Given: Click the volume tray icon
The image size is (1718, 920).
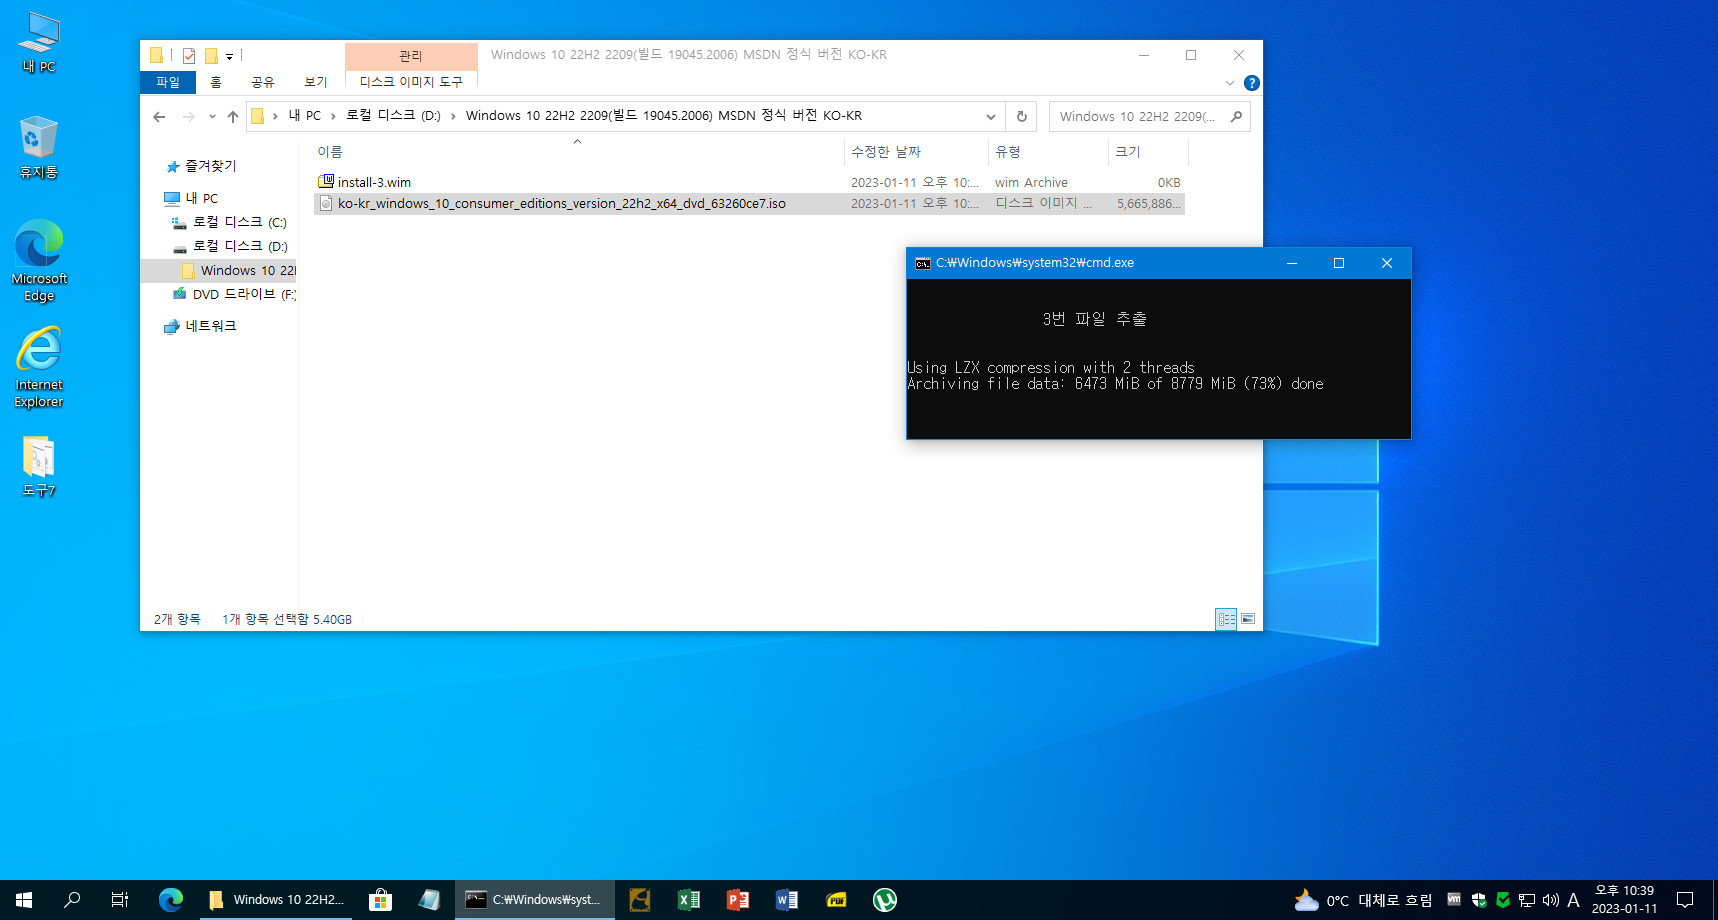Looking at the screenshot, I should coord(1550,900).
